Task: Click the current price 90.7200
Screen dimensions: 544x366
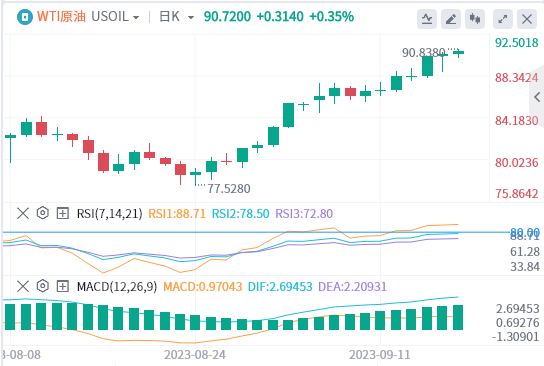Action: pos(227,17)
